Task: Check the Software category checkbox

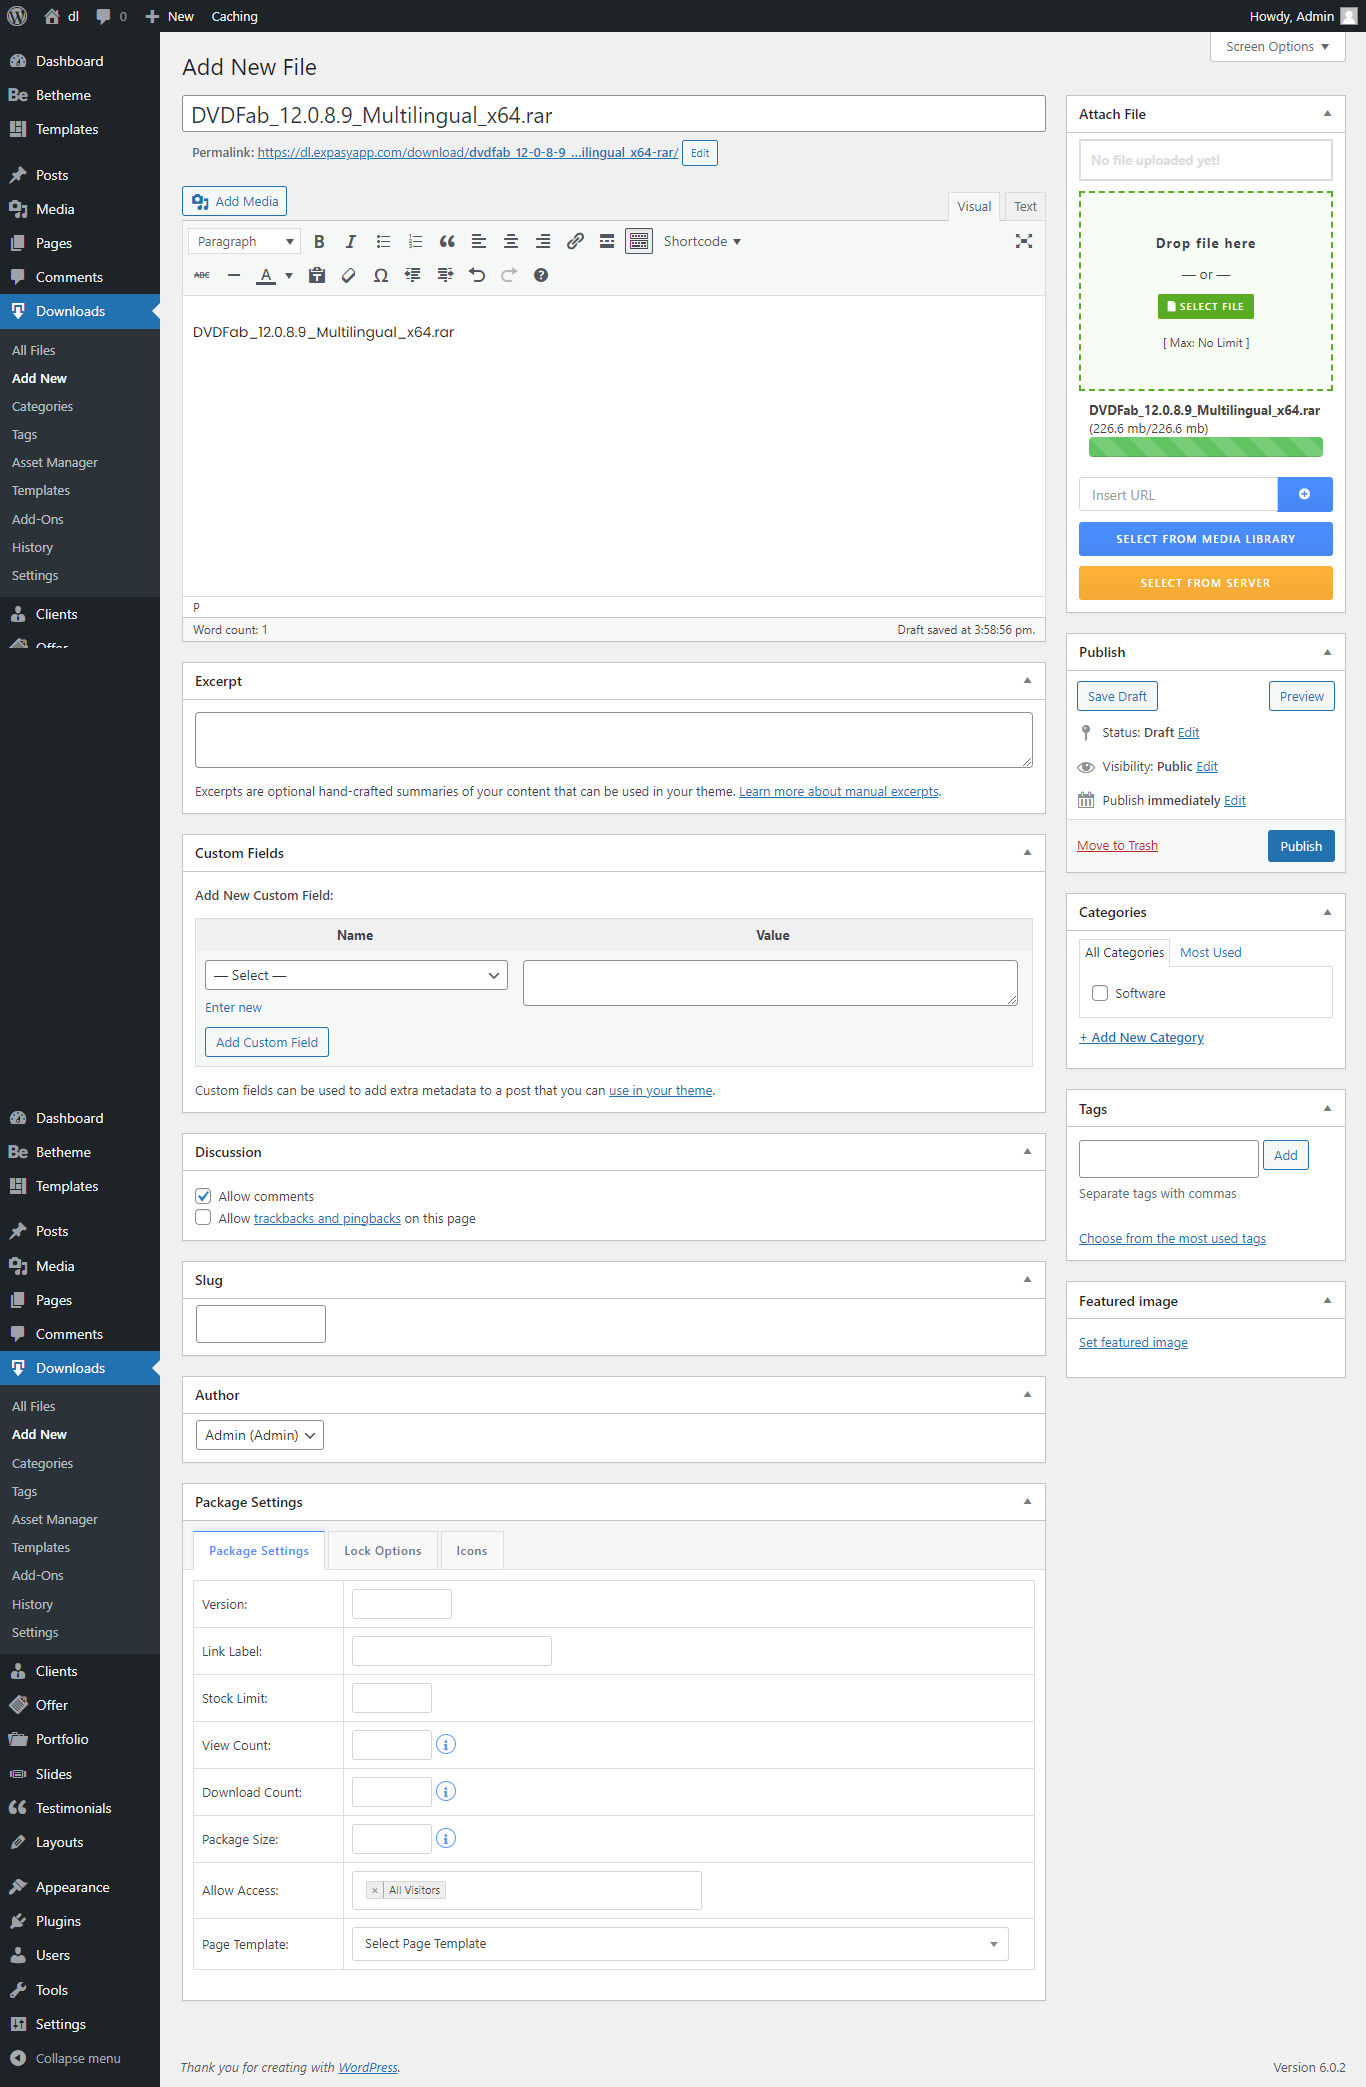Action: pyautogui.click(x=1100, y=993)
